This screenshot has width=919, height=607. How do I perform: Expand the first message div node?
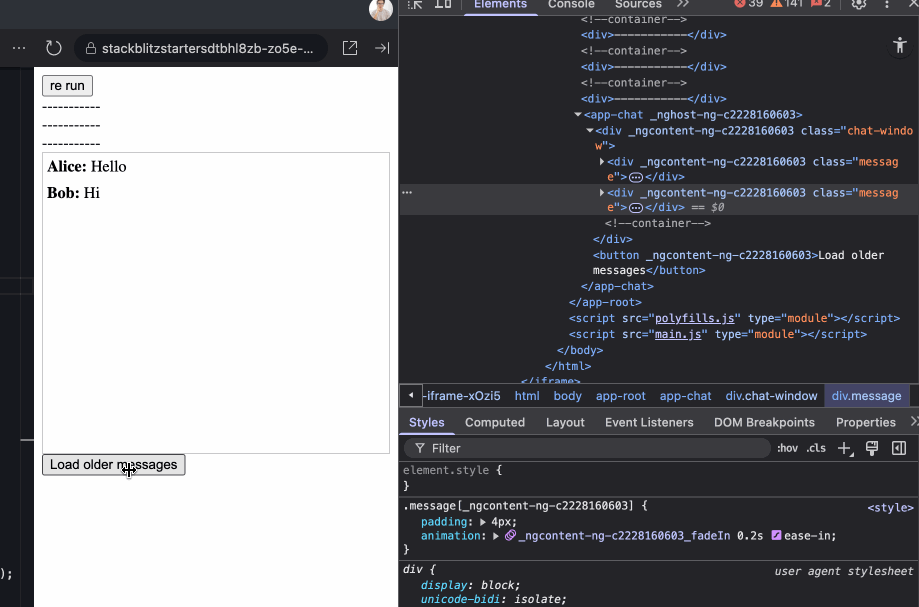[602, 161]
